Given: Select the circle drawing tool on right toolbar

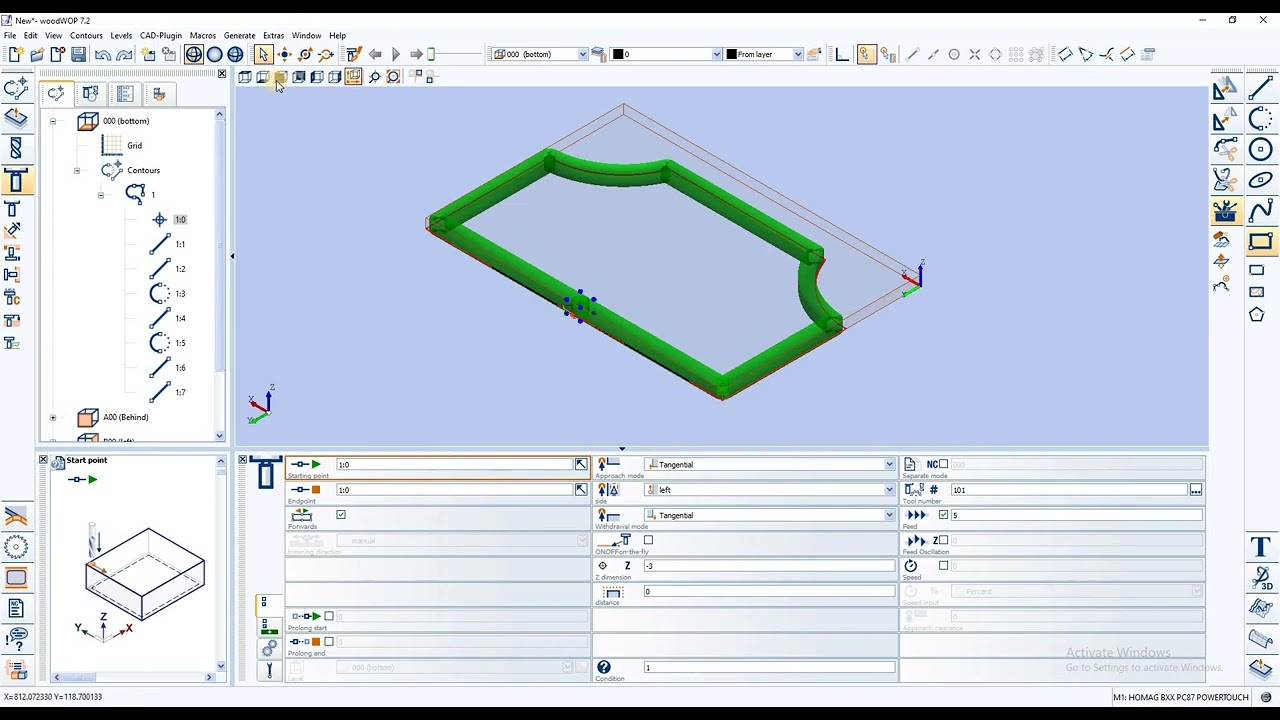Looking at the screenshot, I should click(x=1260, y=149).
